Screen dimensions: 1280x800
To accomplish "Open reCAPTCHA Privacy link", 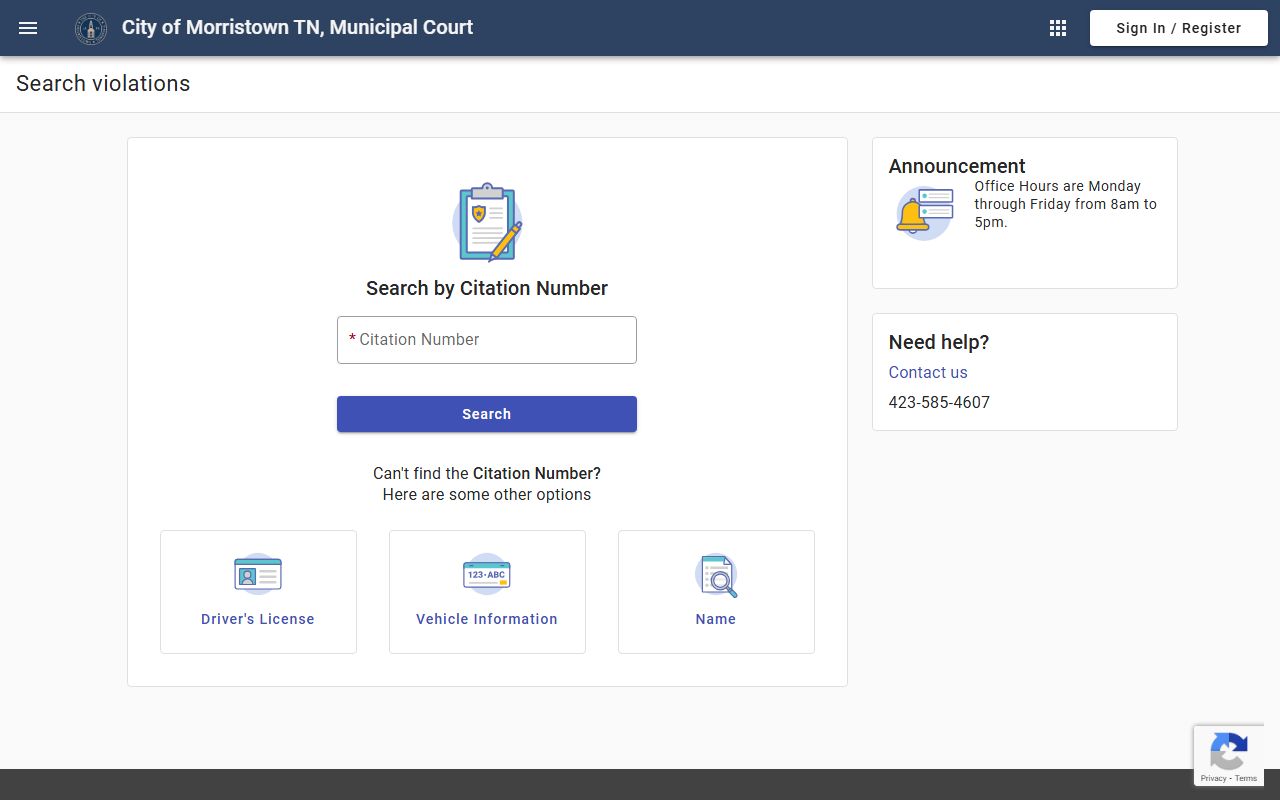I will pyautogui.click(x=1213, y=778).
